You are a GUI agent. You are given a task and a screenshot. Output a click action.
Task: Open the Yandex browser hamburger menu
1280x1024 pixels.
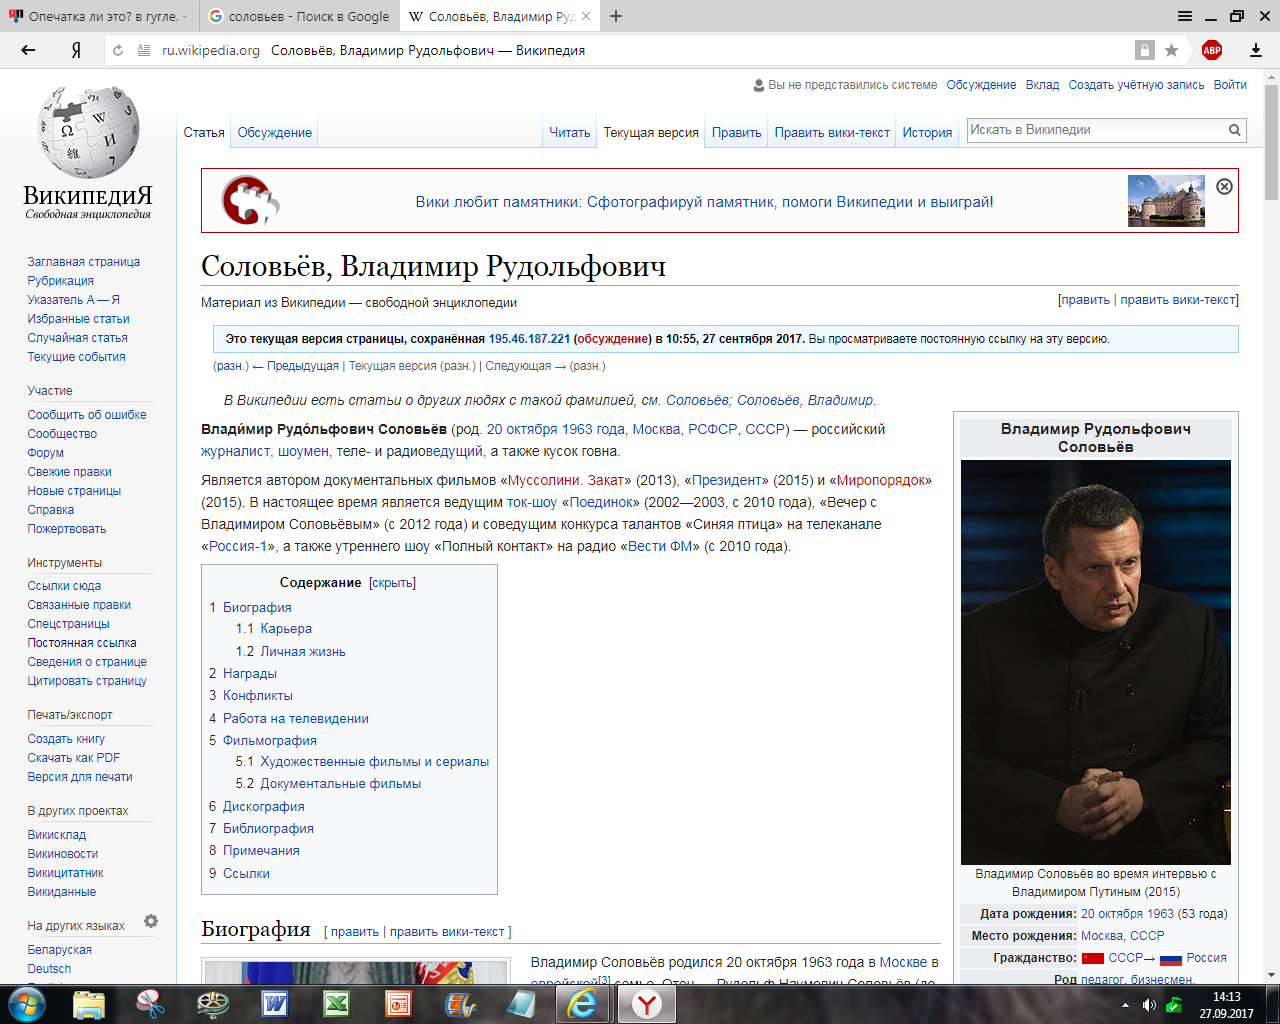click(x=1185, y=16)
